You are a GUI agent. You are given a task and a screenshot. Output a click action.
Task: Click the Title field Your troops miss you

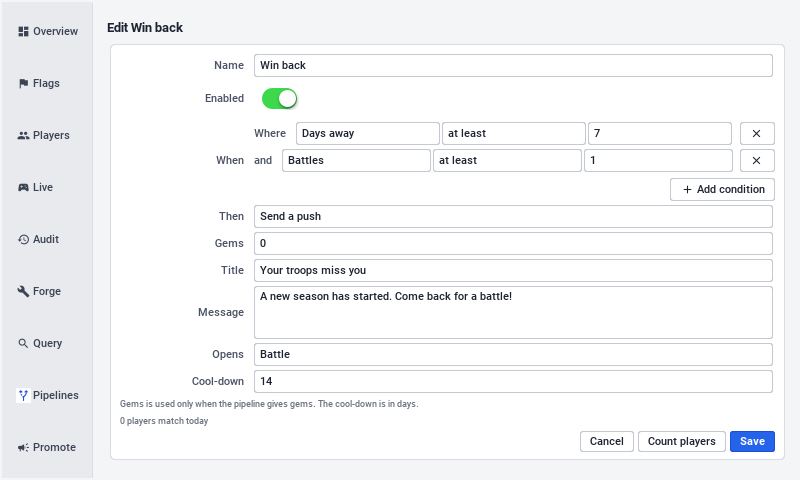click(x=513, y=271)
